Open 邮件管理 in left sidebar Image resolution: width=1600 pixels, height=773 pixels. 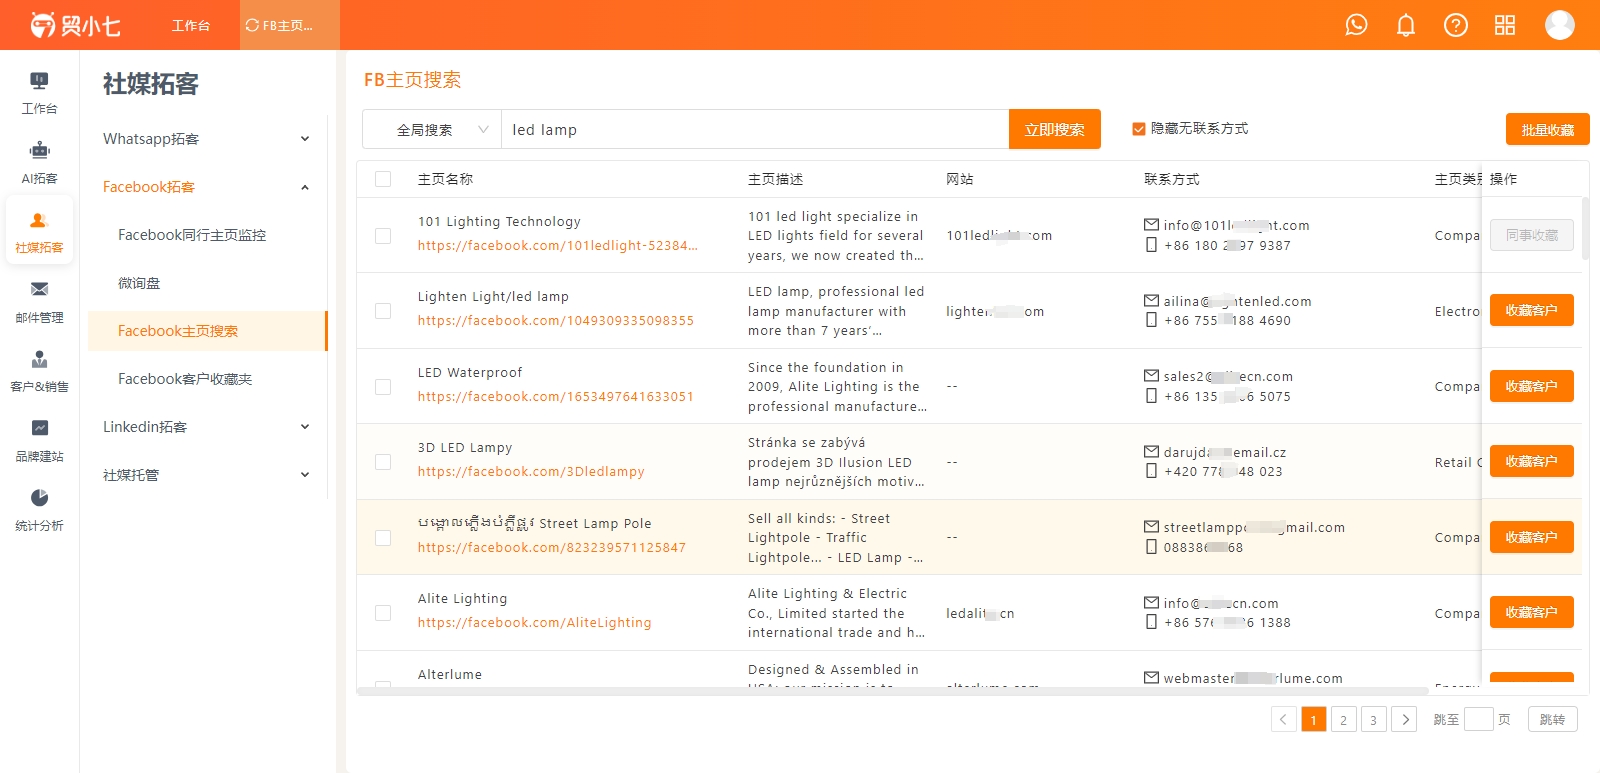click(39, 302)
